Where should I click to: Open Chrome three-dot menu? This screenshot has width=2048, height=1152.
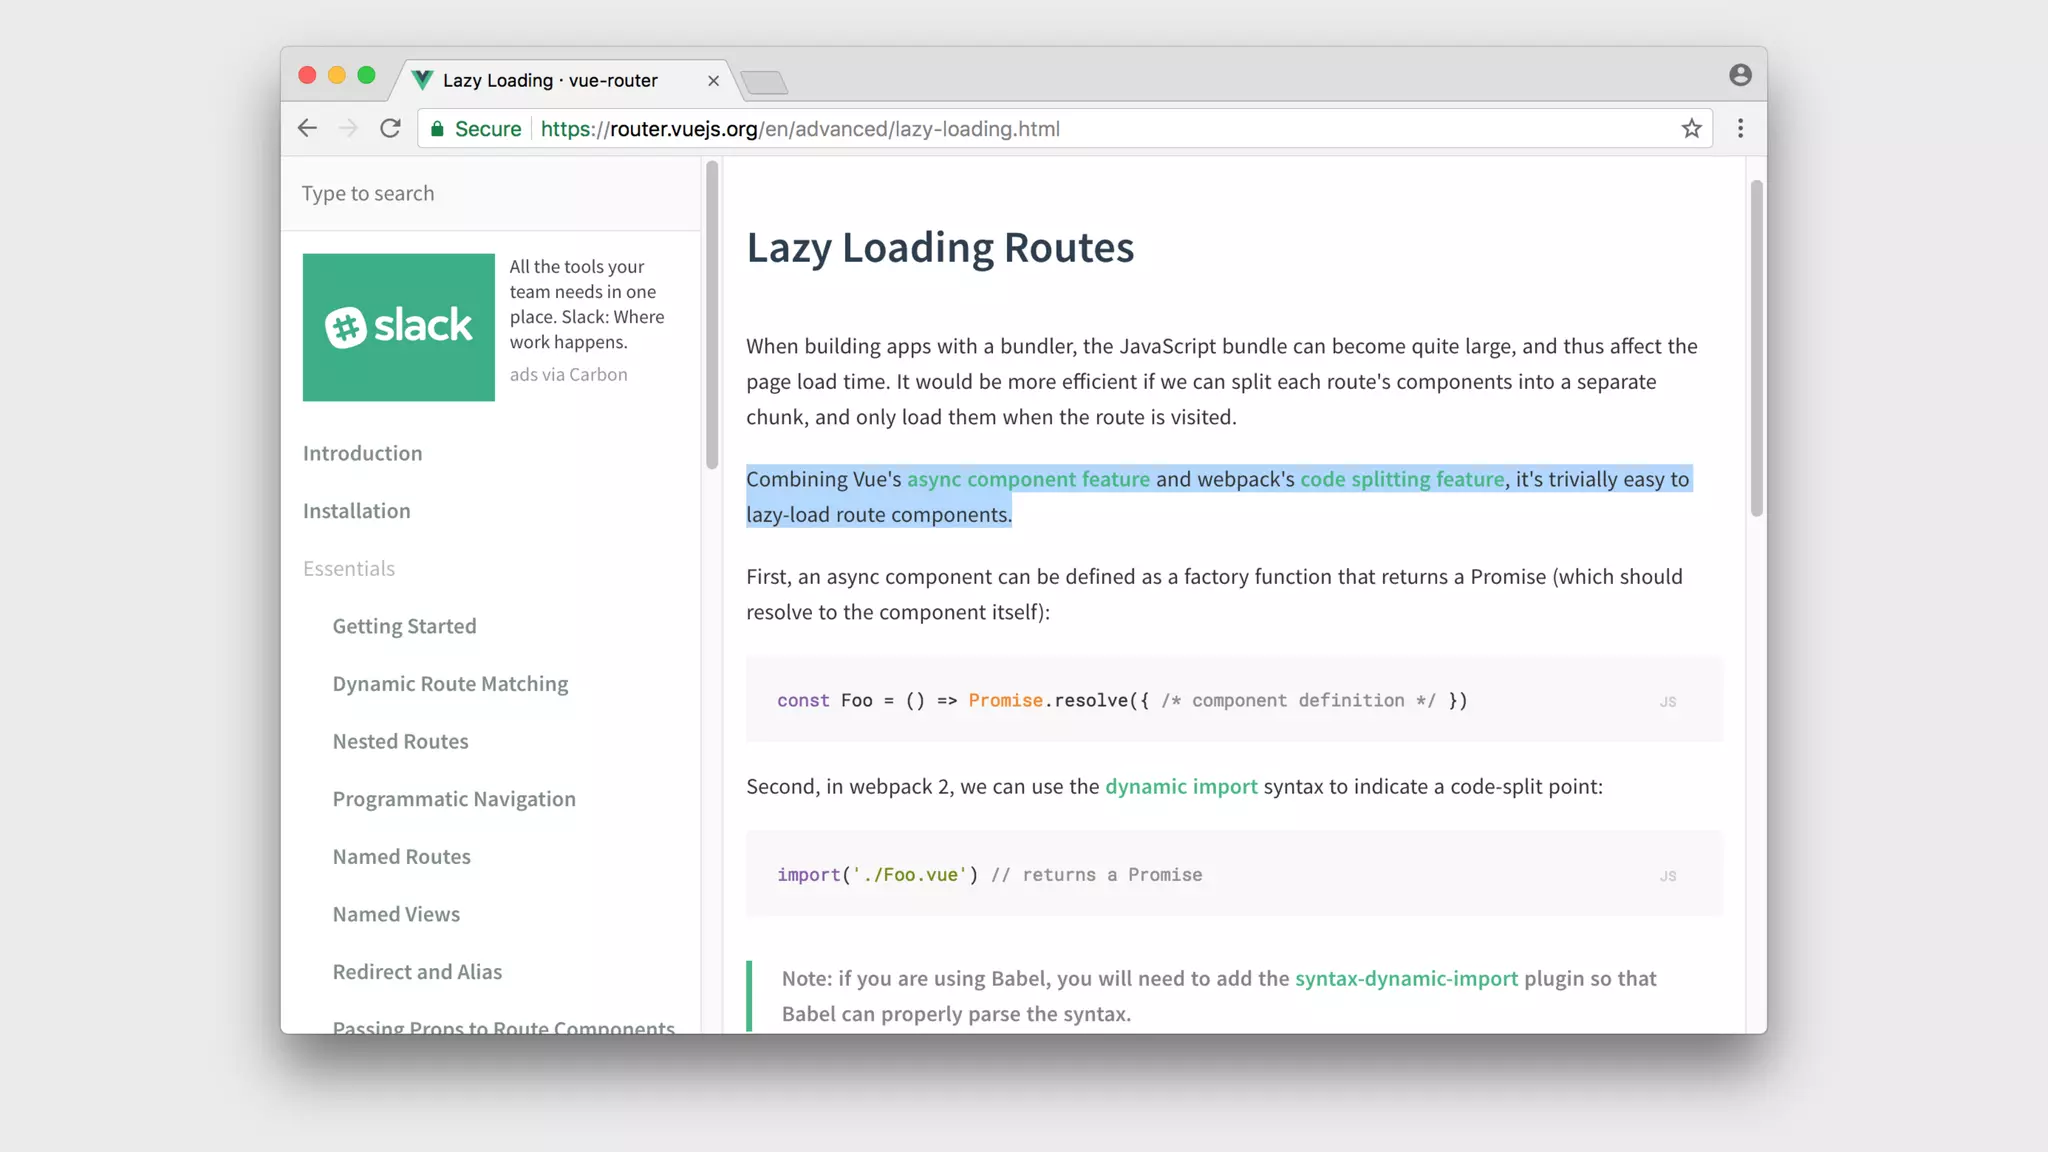click(1740, 128)
